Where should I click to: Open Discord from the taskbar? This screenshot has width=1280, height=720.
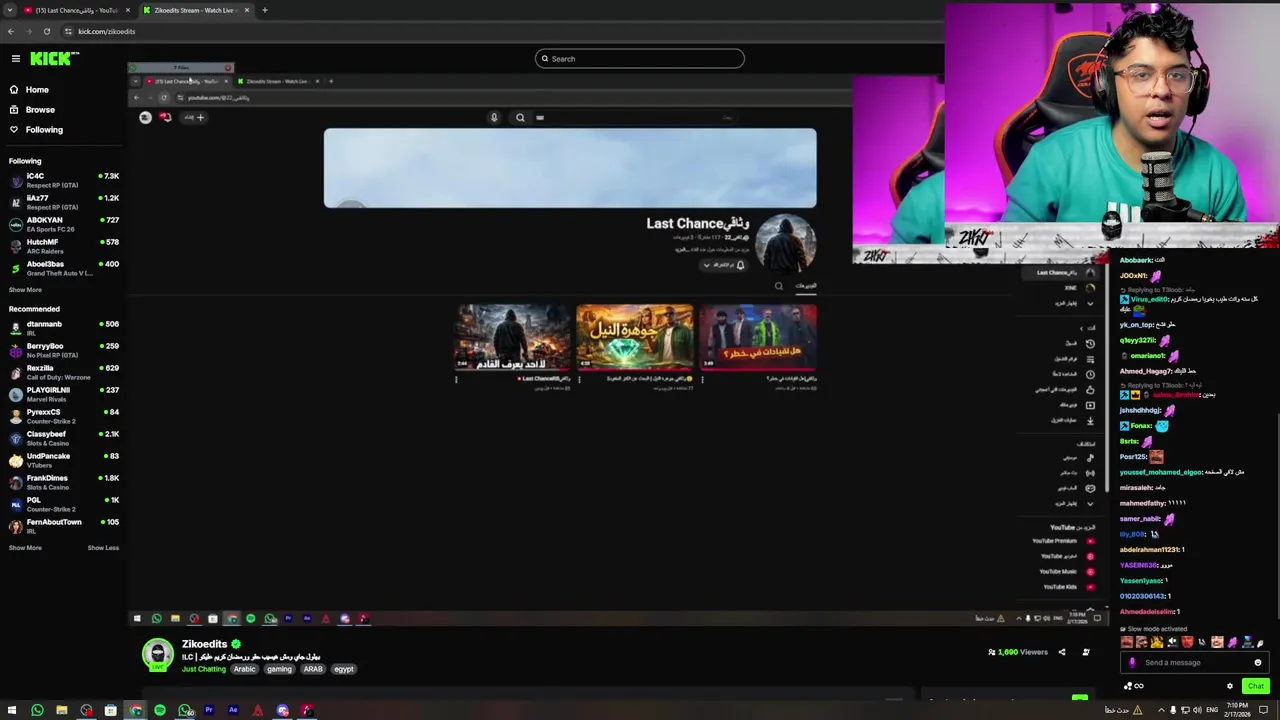(282, 711)
